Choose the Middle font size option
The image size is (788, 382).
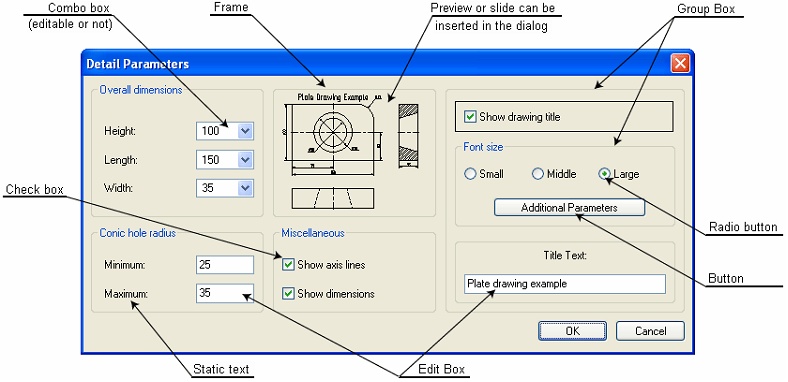538,174
